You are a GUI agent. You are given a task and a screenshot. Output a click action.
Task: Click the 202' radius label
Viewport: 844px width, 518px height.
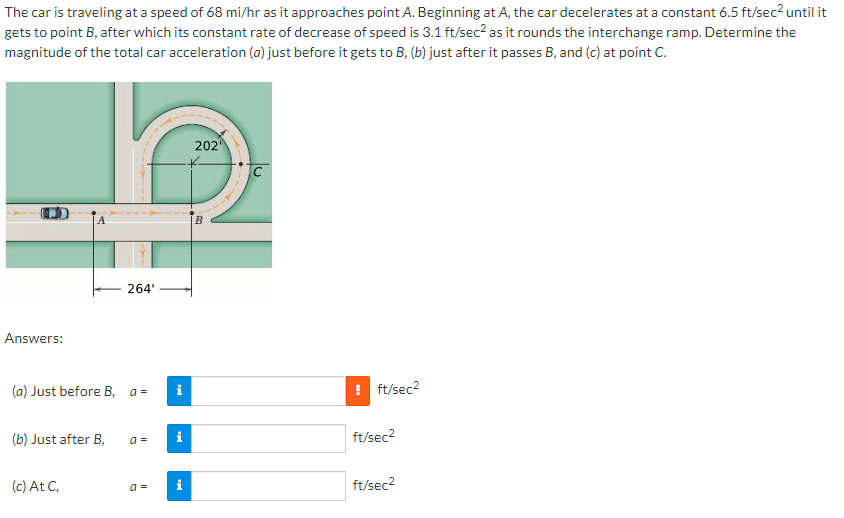(x=208, y=146)
